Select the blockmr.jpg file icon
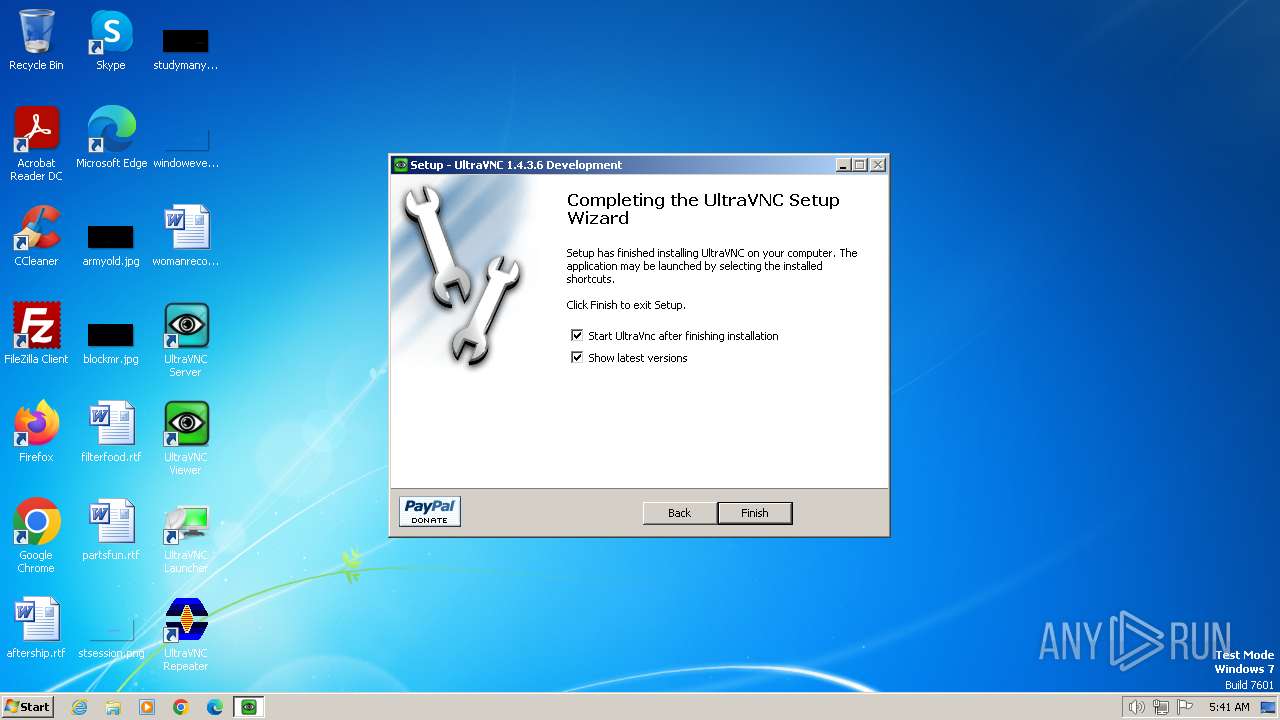The width and height of the screenshot is (1280, 720). 111,342
